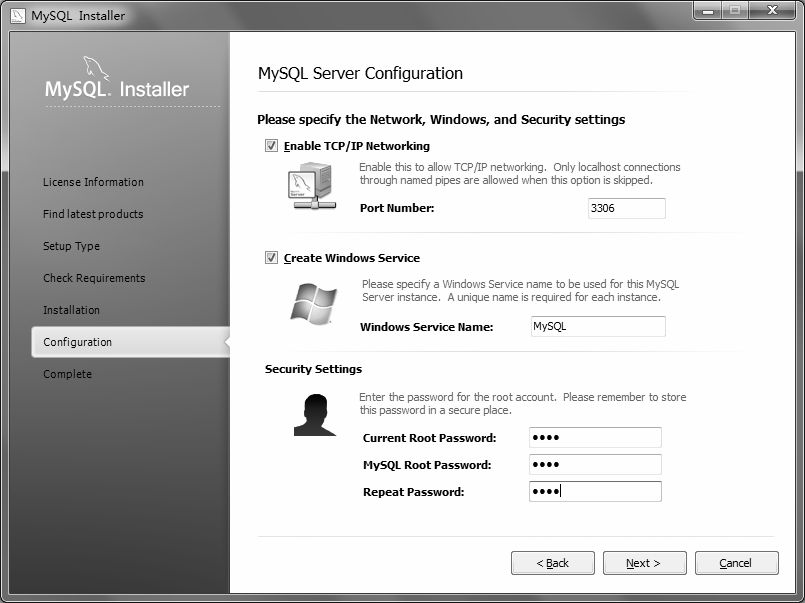Toggle Enable TCP/IP Networking checkbox
This screenshot has height=603, width=805.
click(x=271, y=146)
